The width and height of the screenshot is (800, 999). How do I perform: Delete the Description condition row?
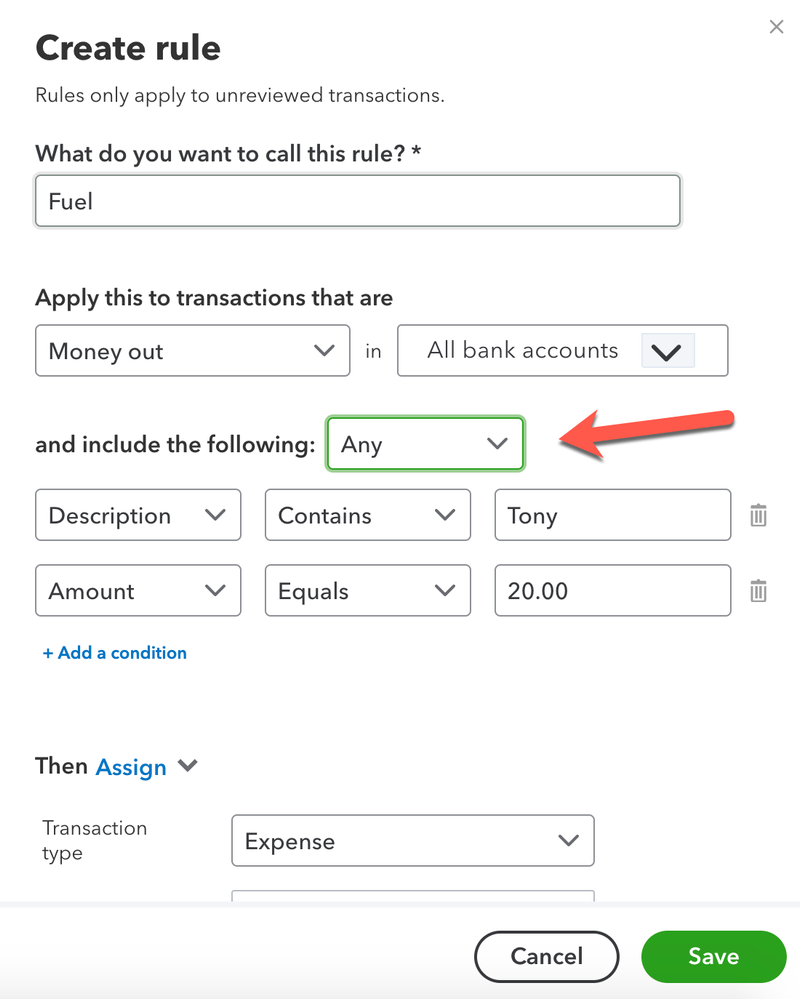[x=758, y=515]
